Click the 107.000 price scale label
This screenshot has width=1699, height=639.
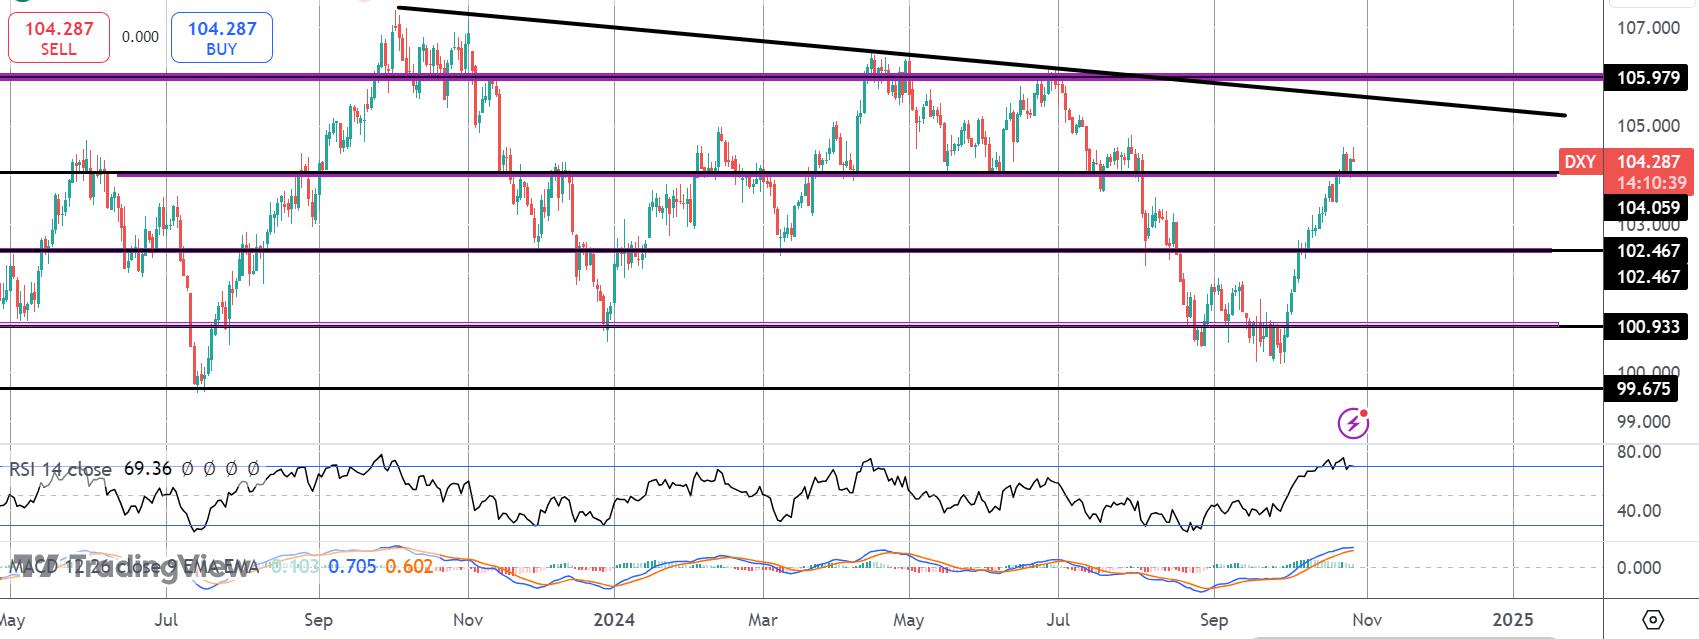(1649, 28)
